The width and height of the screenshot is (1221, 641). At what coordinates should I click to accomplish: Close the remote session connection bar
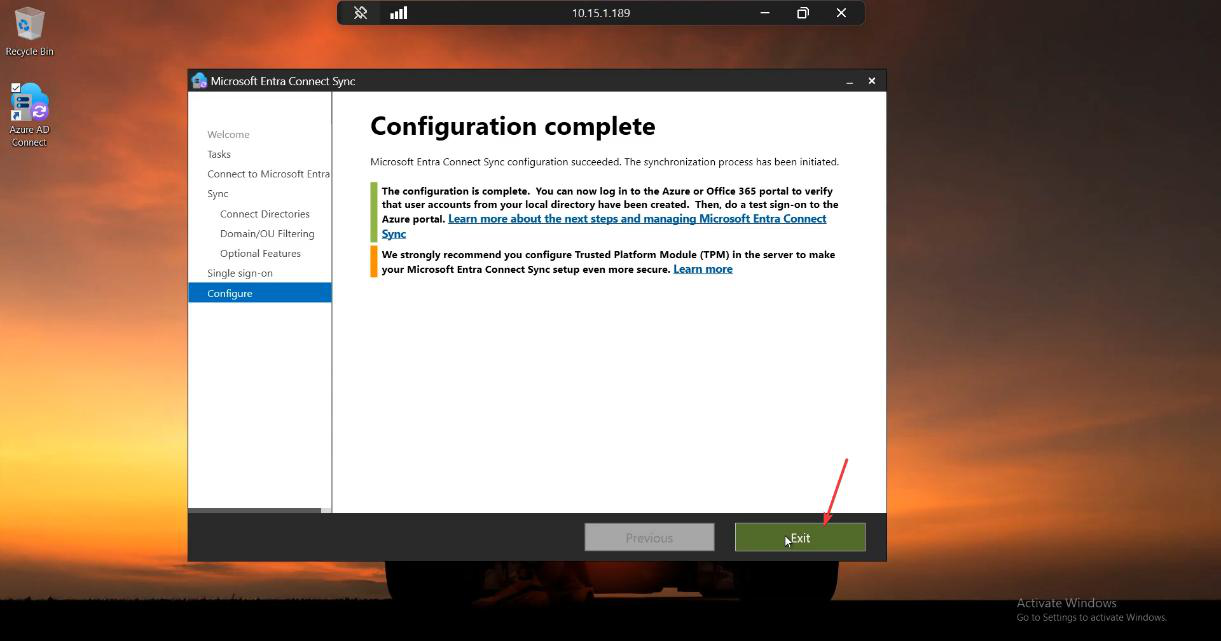click(841, 13)
